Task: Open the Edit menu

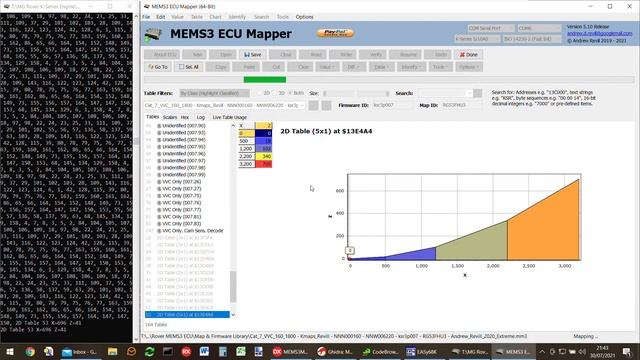Action: click(x=160, y=17)
